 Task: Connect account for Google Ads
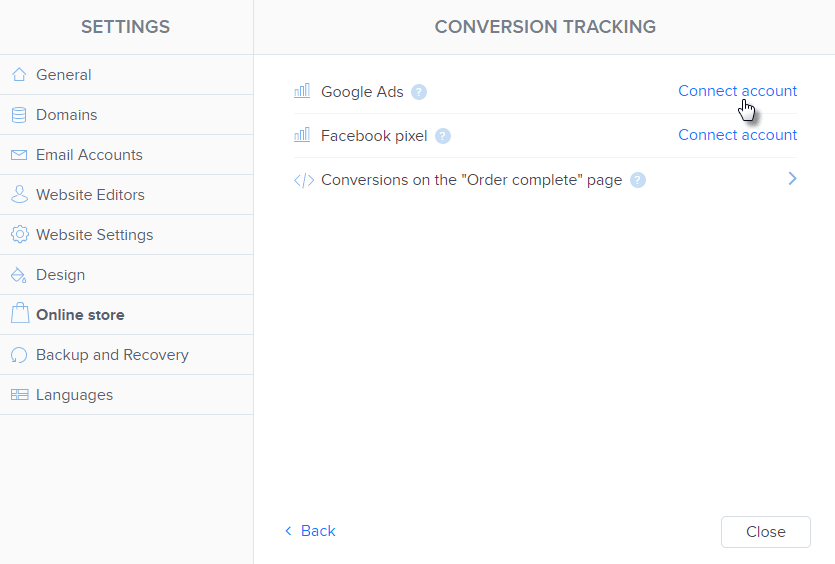tap(737, 91)
